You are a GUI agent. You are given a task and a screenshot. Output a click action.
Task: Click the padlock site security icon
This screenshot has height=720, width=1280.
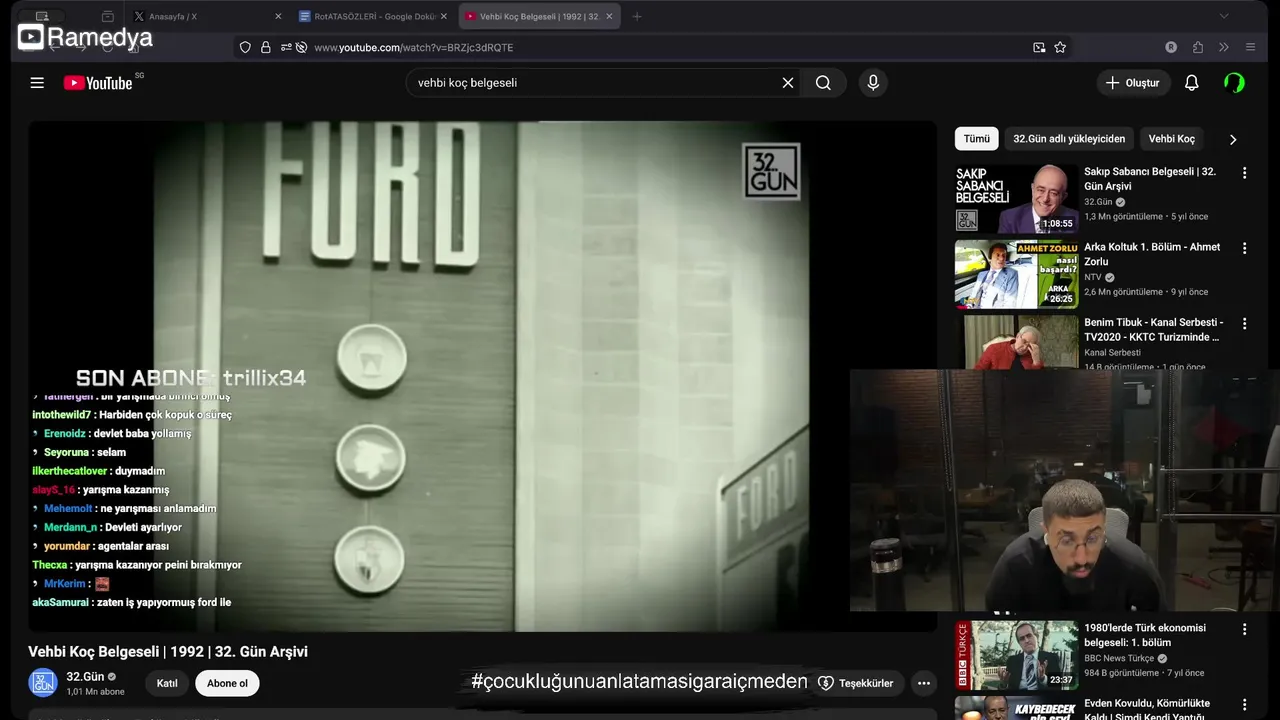[x=265, y=47]
